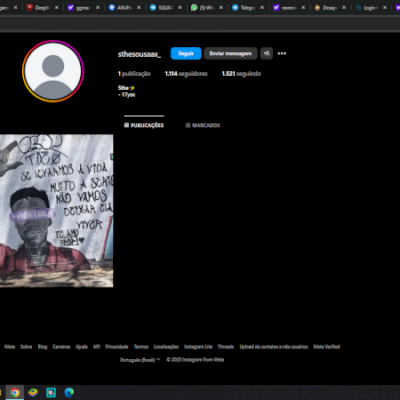Open BlueStacks from the taskbar
This screenshot has height=400, width=400.
pos(33,392)
